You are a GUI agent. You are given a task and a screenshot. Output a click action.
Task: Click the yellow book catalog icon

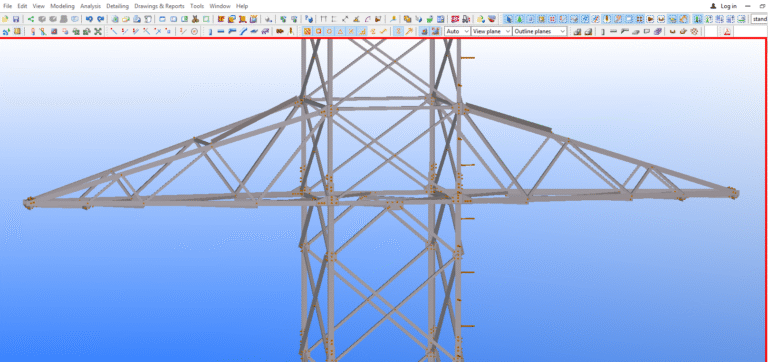pos(17,31)
